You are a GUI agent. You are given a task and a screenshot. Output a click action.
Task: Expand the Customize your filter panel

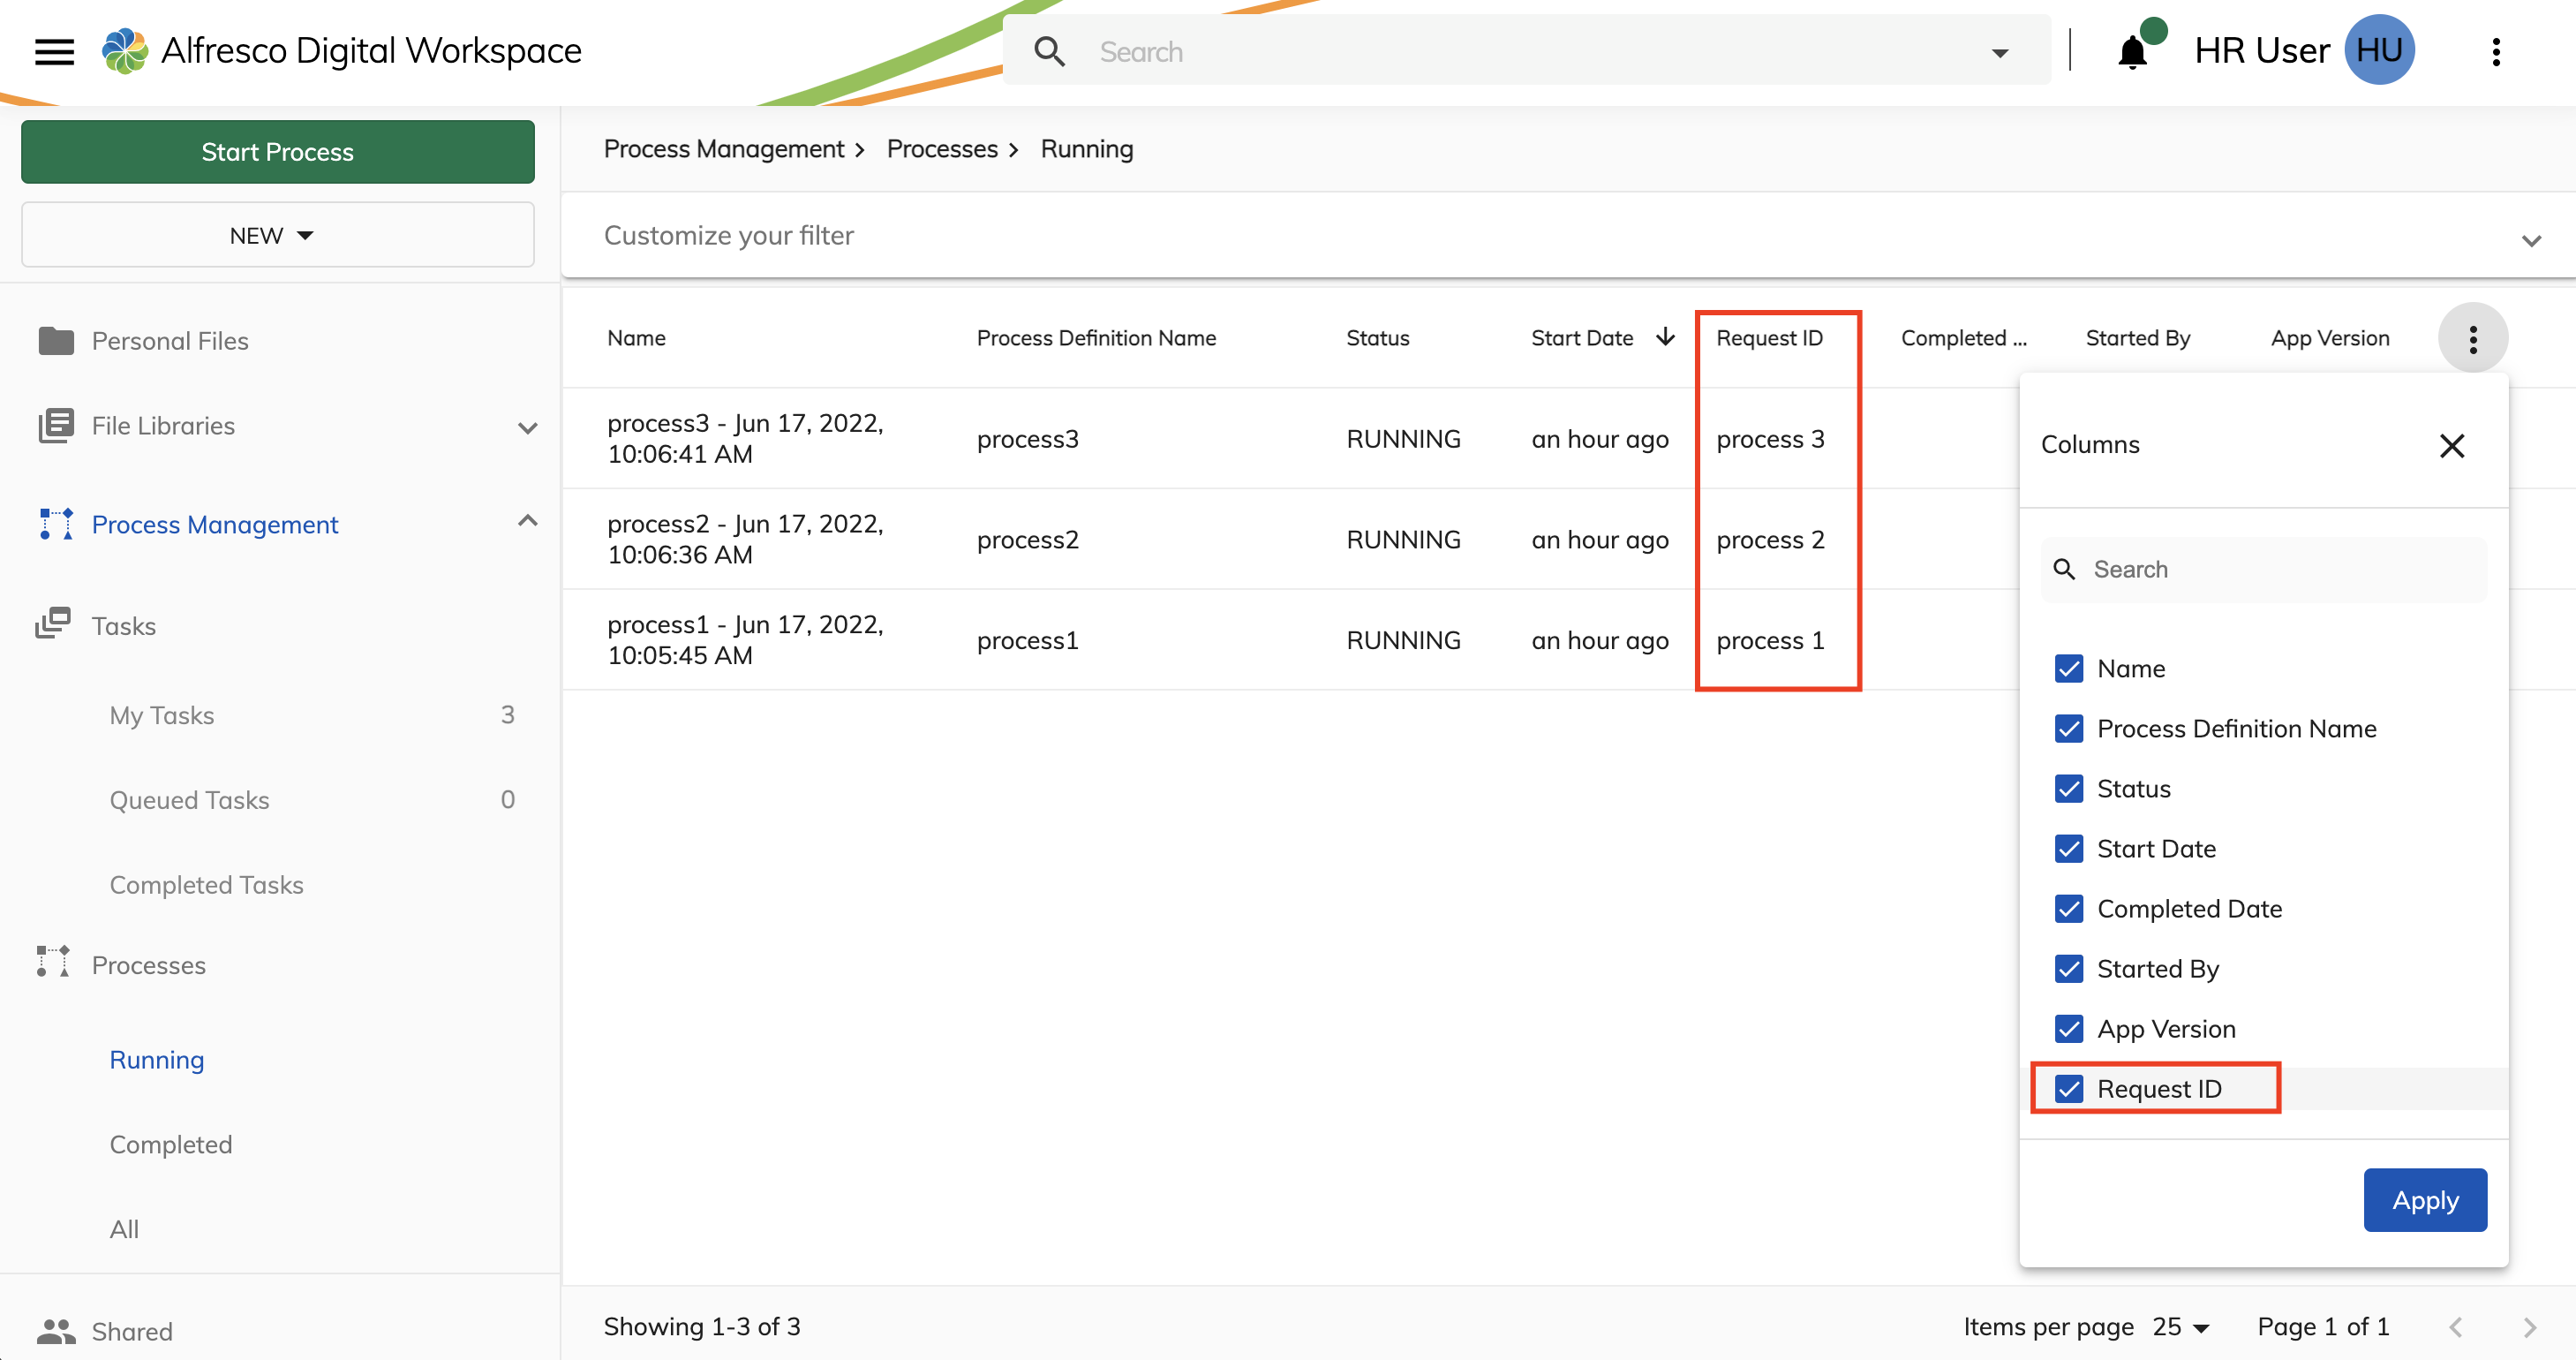coord(2531,240)
